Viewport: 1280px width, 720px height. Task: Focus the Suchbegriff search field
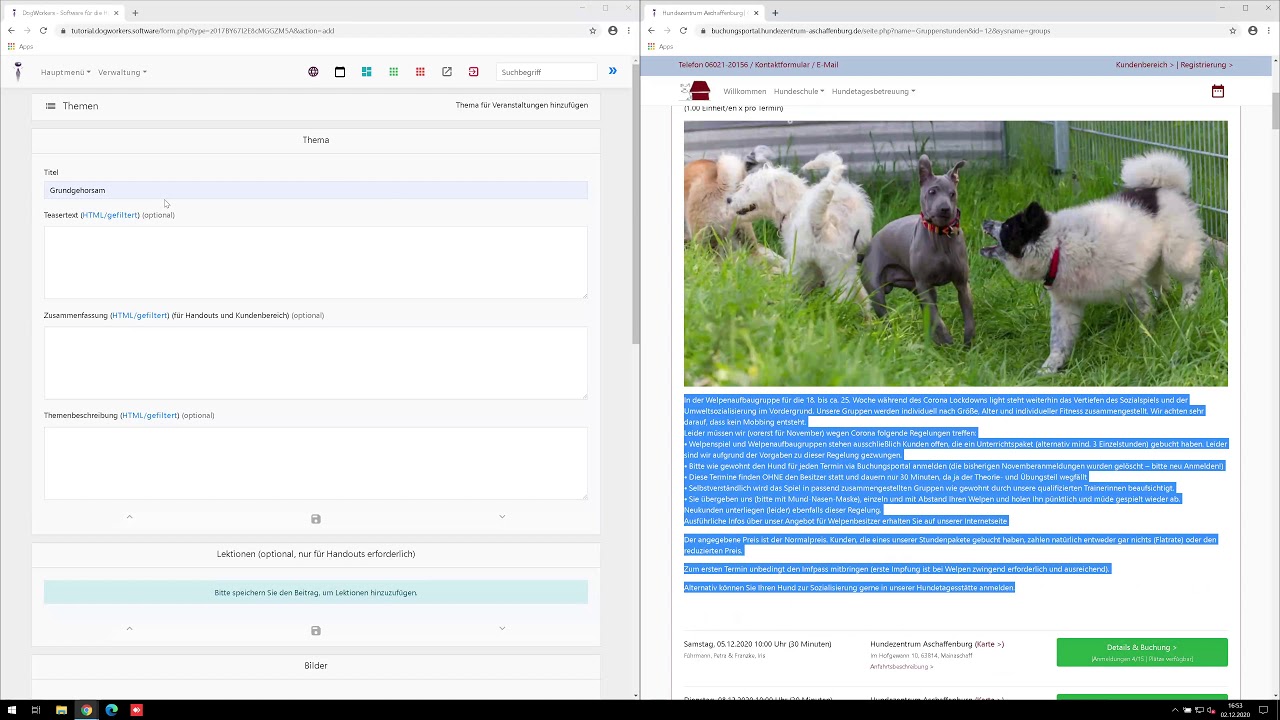546,72
